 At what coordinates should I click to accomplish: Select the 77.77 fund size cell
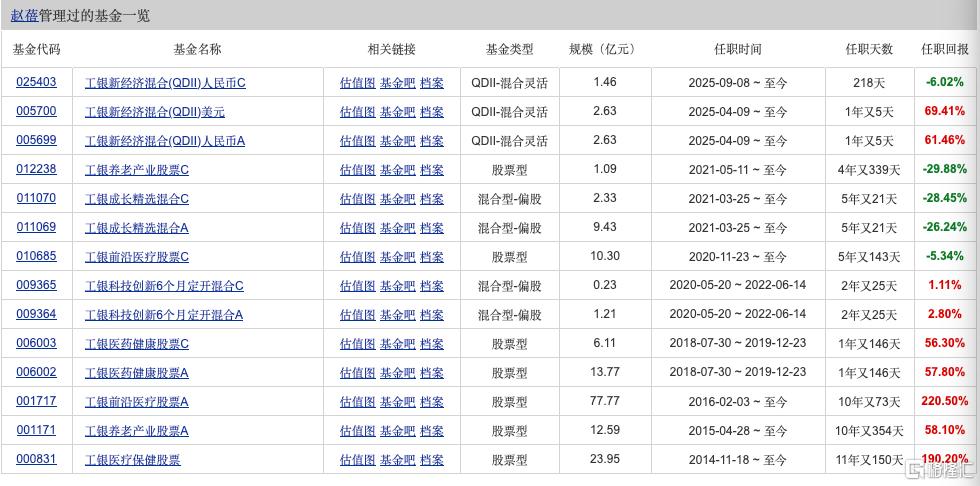click(x=604, y=401)
